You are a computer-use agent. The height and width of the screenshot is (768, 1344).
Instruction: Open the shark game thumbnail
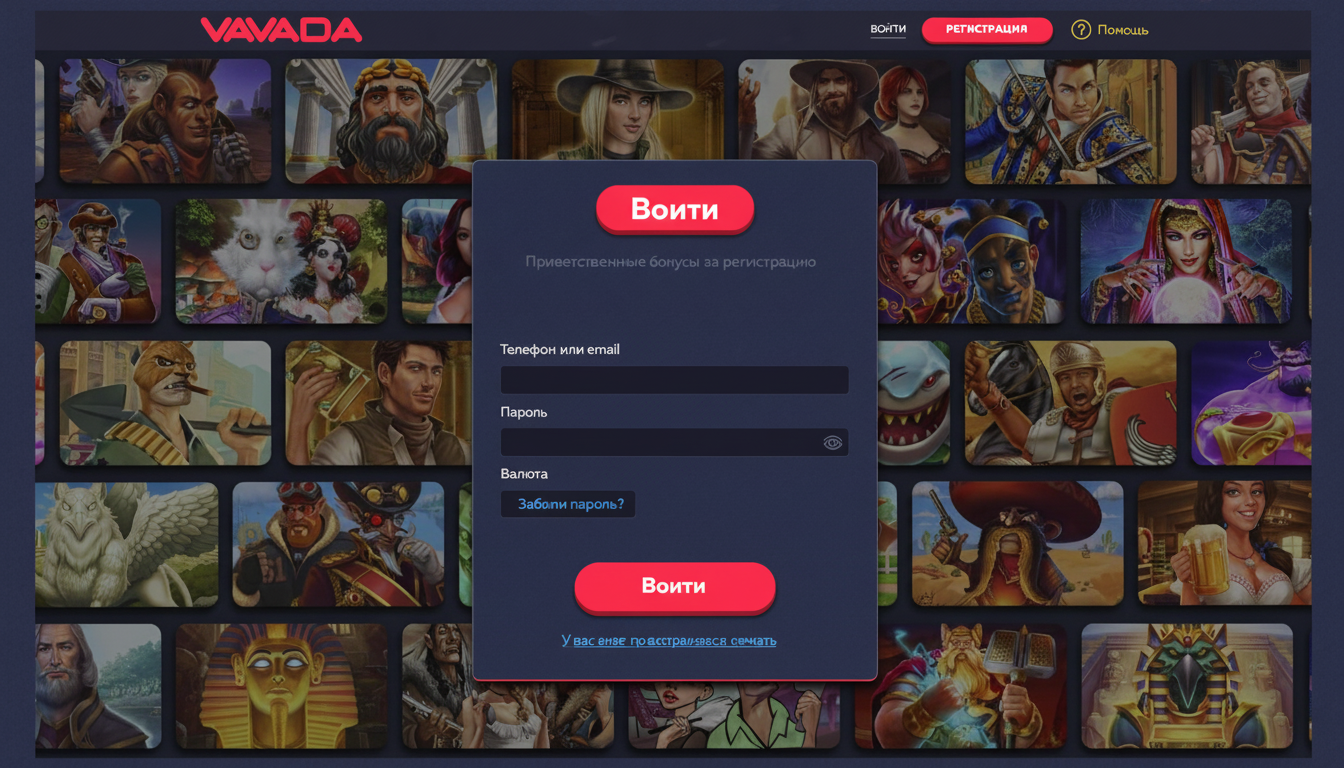[914, 403]
